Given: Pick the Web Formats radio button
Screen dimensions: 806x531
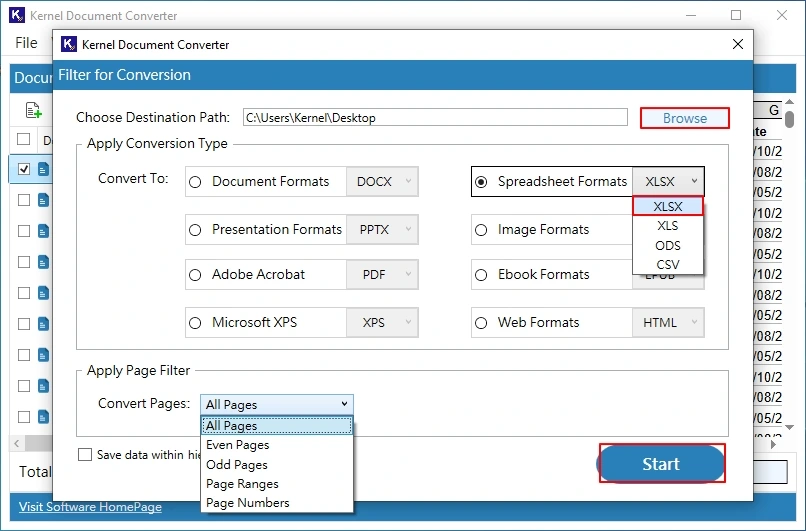Looking at the screenshot, I should pyautogui.click(x=481, y=323).
